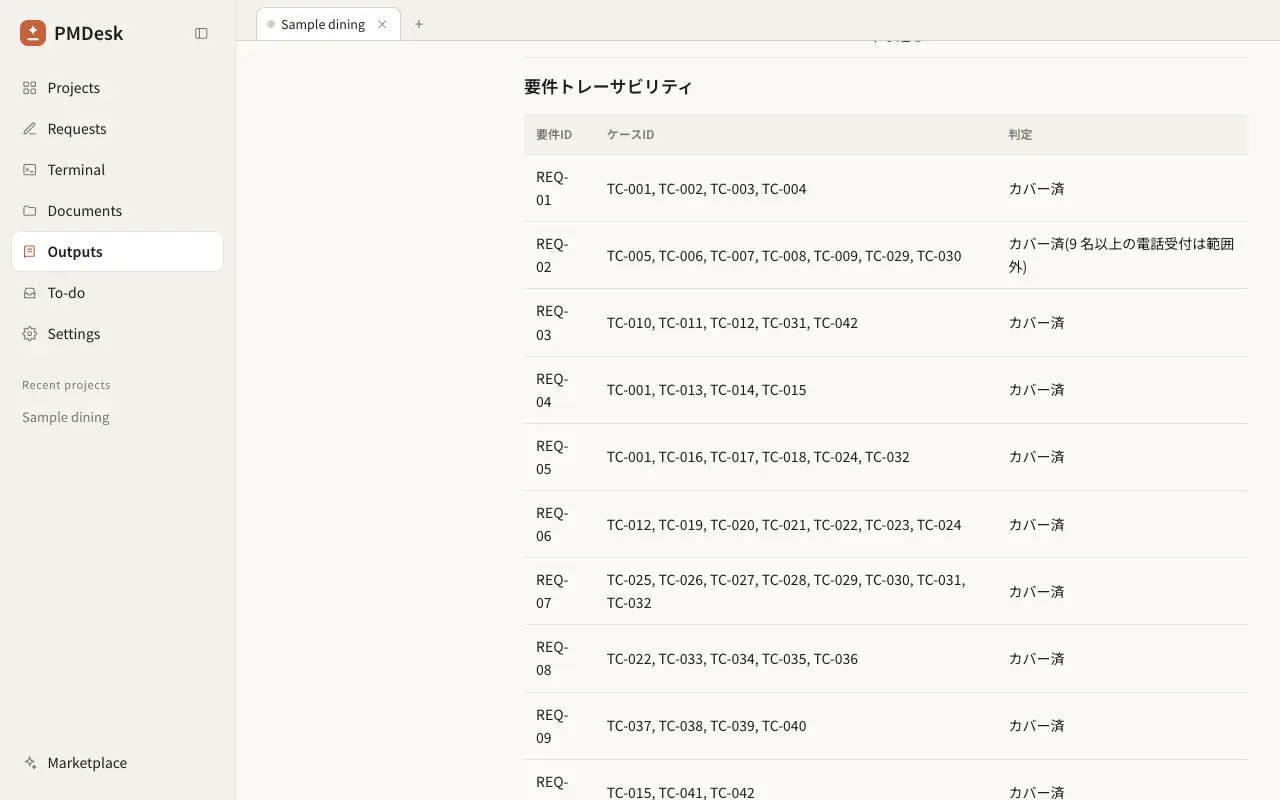
Task: Click the Requests pencil icon
Action: (x=30, y=129)
